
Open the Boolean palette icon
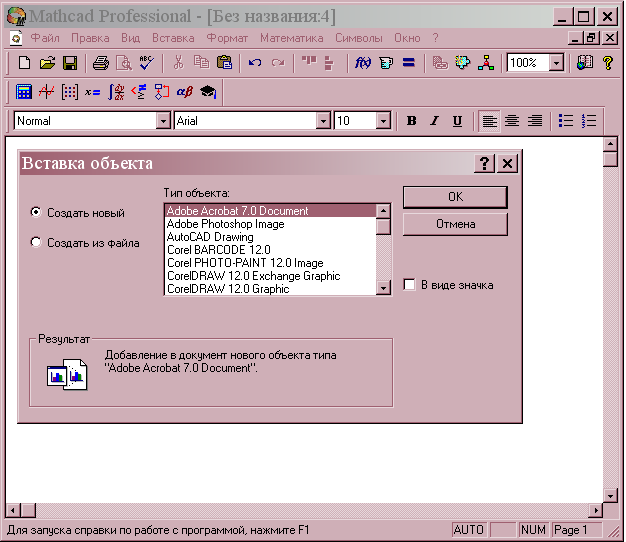[139, 92]
